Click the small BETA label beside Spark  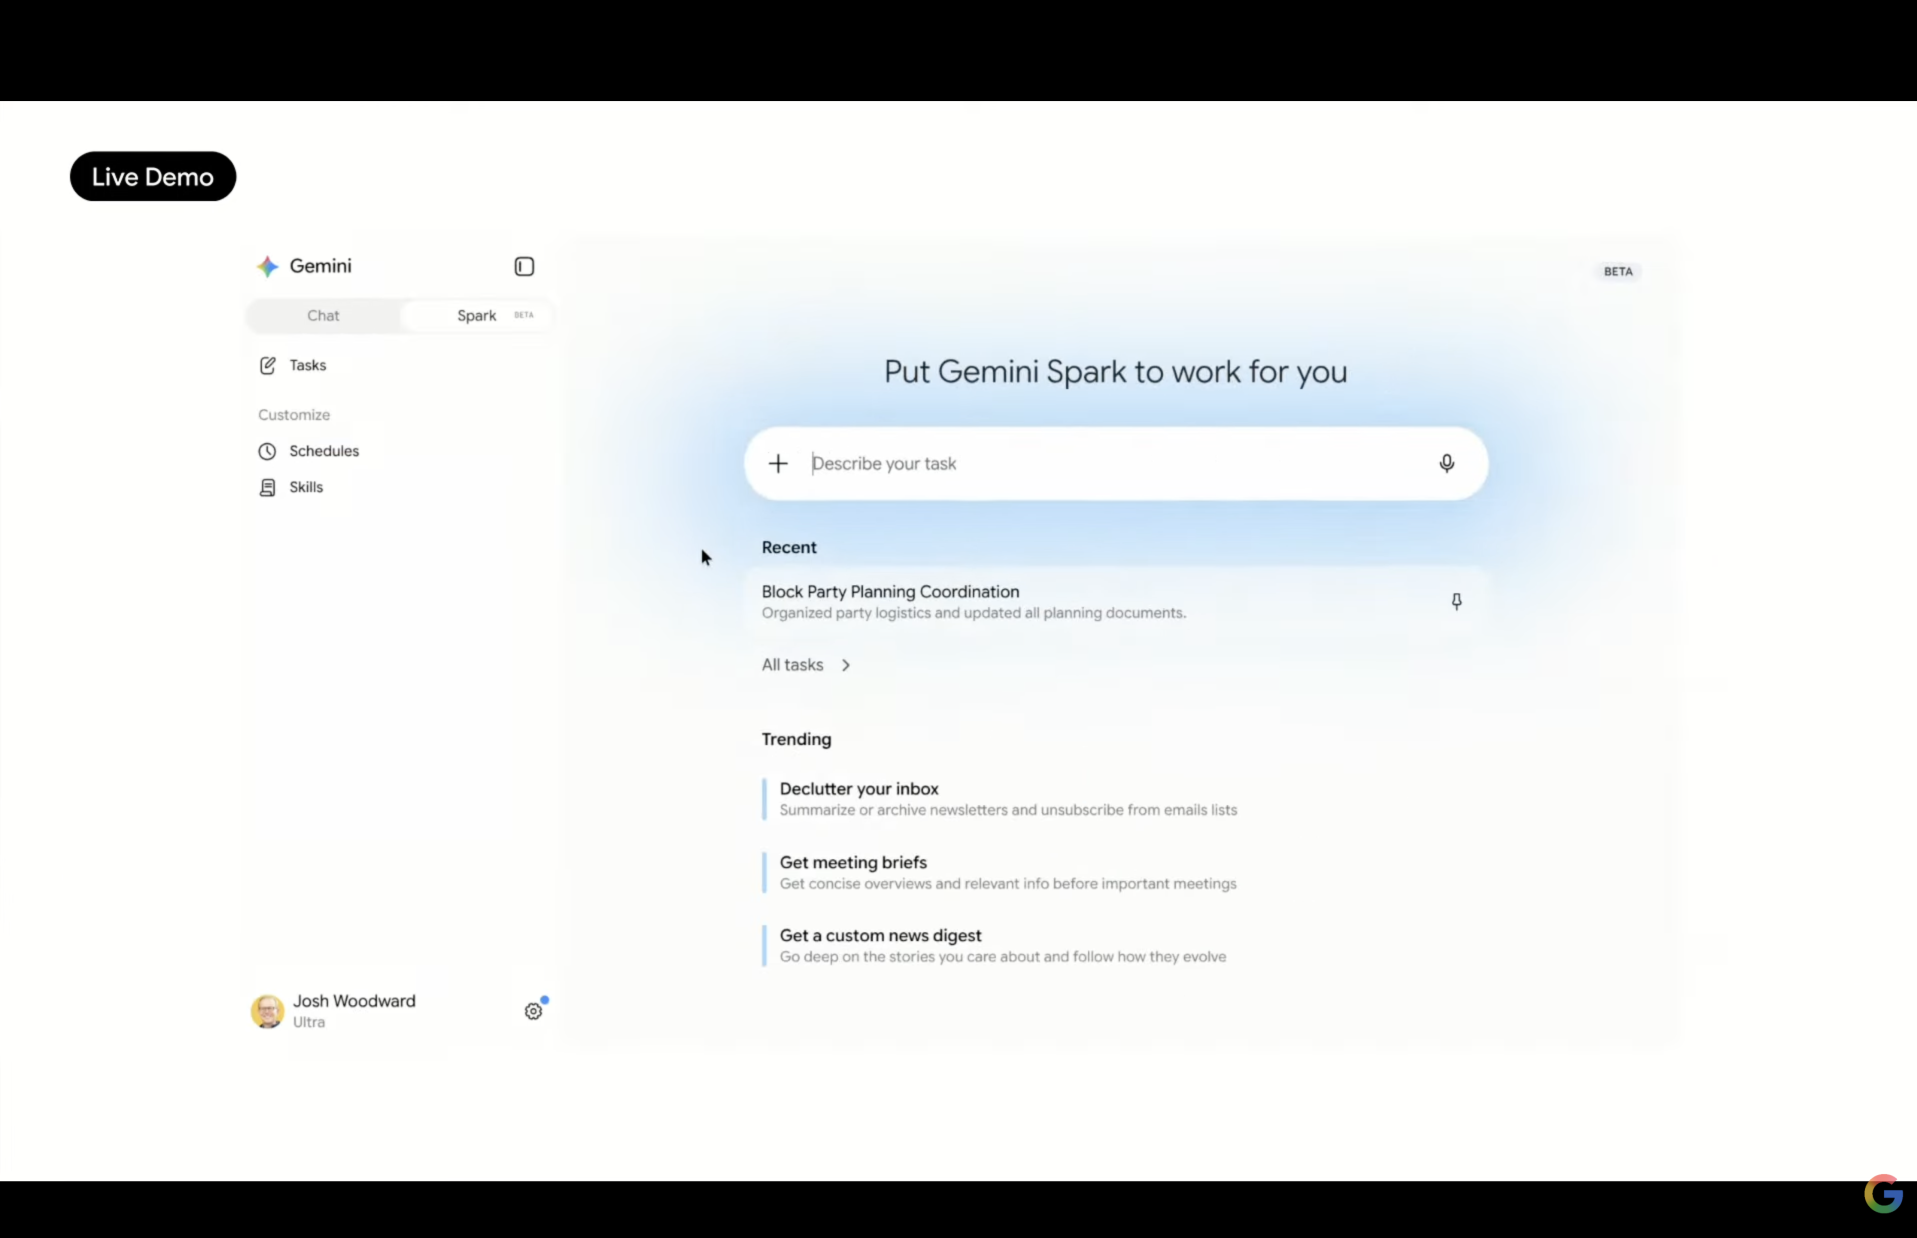pos(524,315)
